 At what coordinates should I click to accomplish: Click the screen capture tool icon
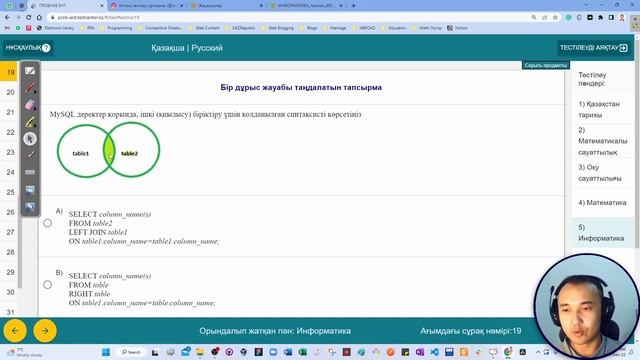click(x=30, y=189)
